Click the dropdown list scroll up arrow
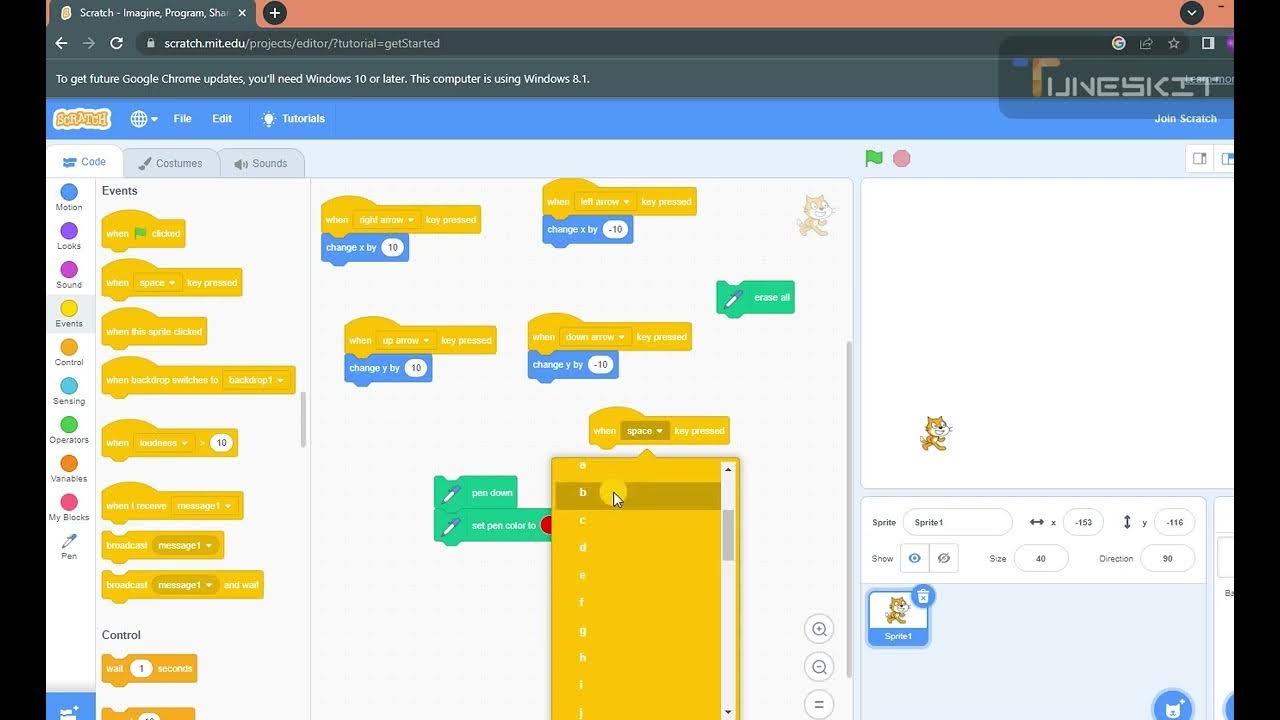The width and height of the screenshot is (1280, 720). coord(728,469)
